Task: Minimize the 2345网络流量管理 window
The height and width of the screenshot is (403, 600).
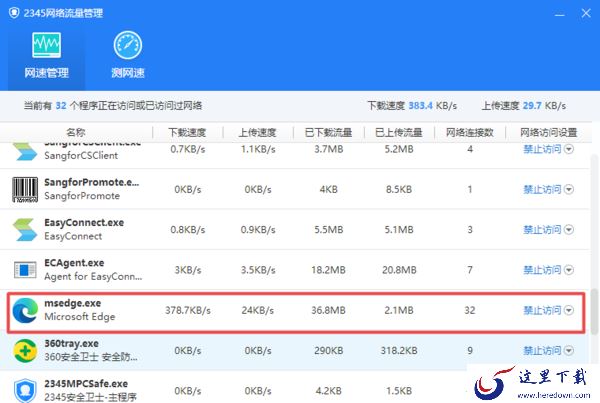Action: pos(560,14)
